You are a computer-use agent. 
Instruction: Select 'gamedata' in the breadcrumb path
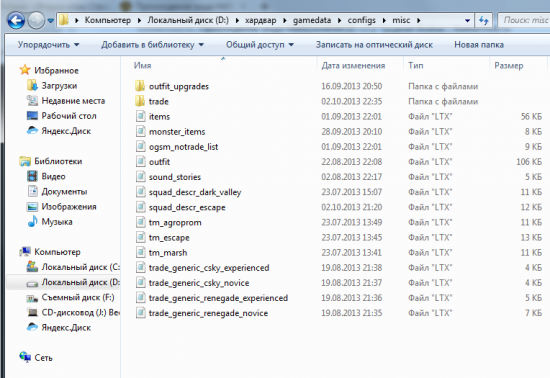tap(312, 20)
